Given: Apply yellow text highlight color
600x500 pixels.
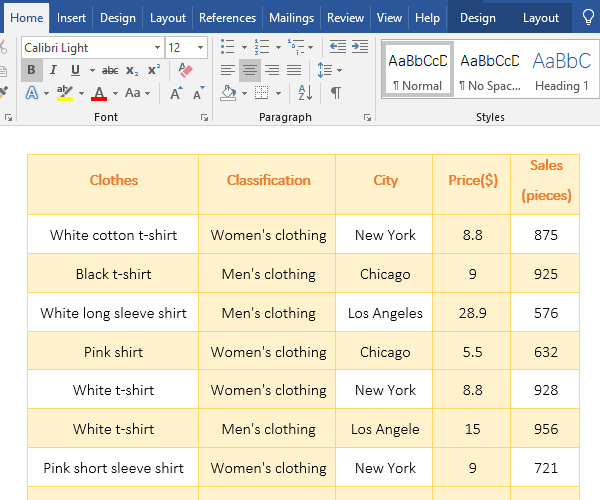Looking at the screenshot, I should [x=65, y=93].
